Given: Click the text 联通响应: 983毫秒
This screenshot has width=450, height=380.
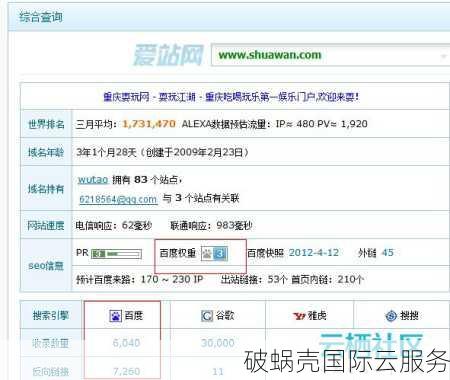Looking at the screenshot, I should (211, 226).
